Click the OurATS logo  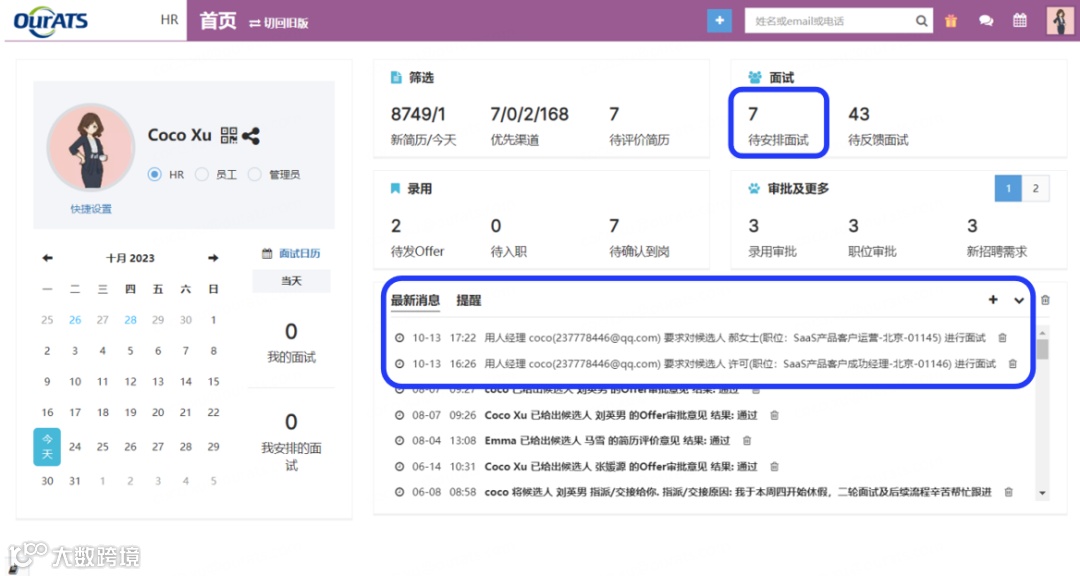tap(51, 21)
